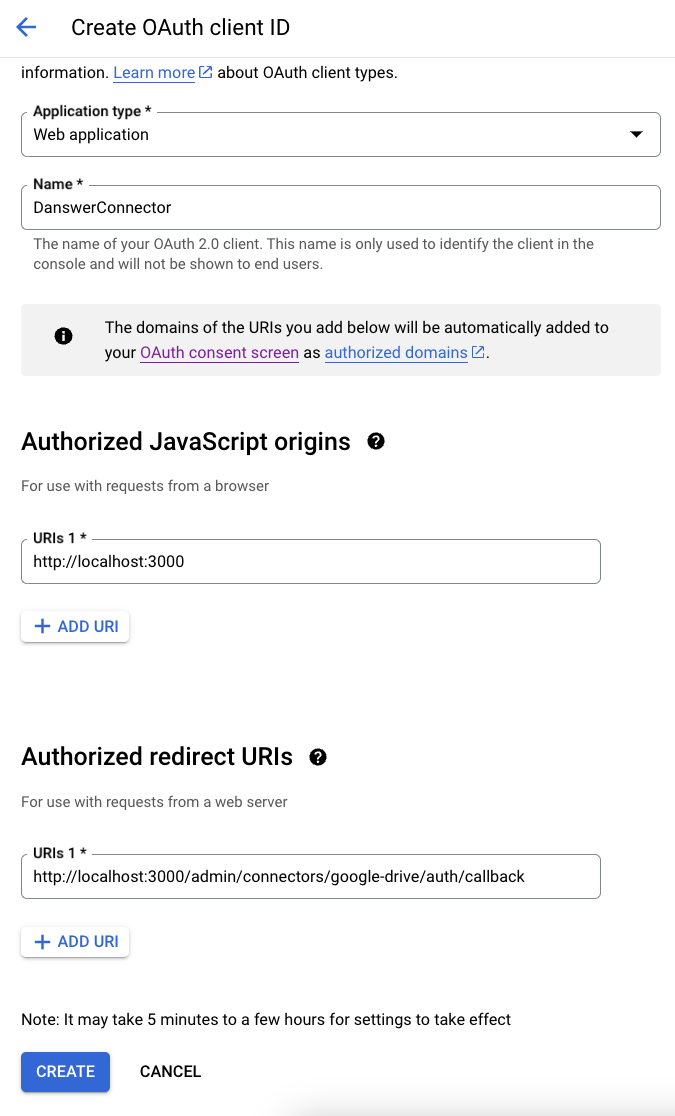Click the back arrow to leave OAuth creation

[25, 27]
